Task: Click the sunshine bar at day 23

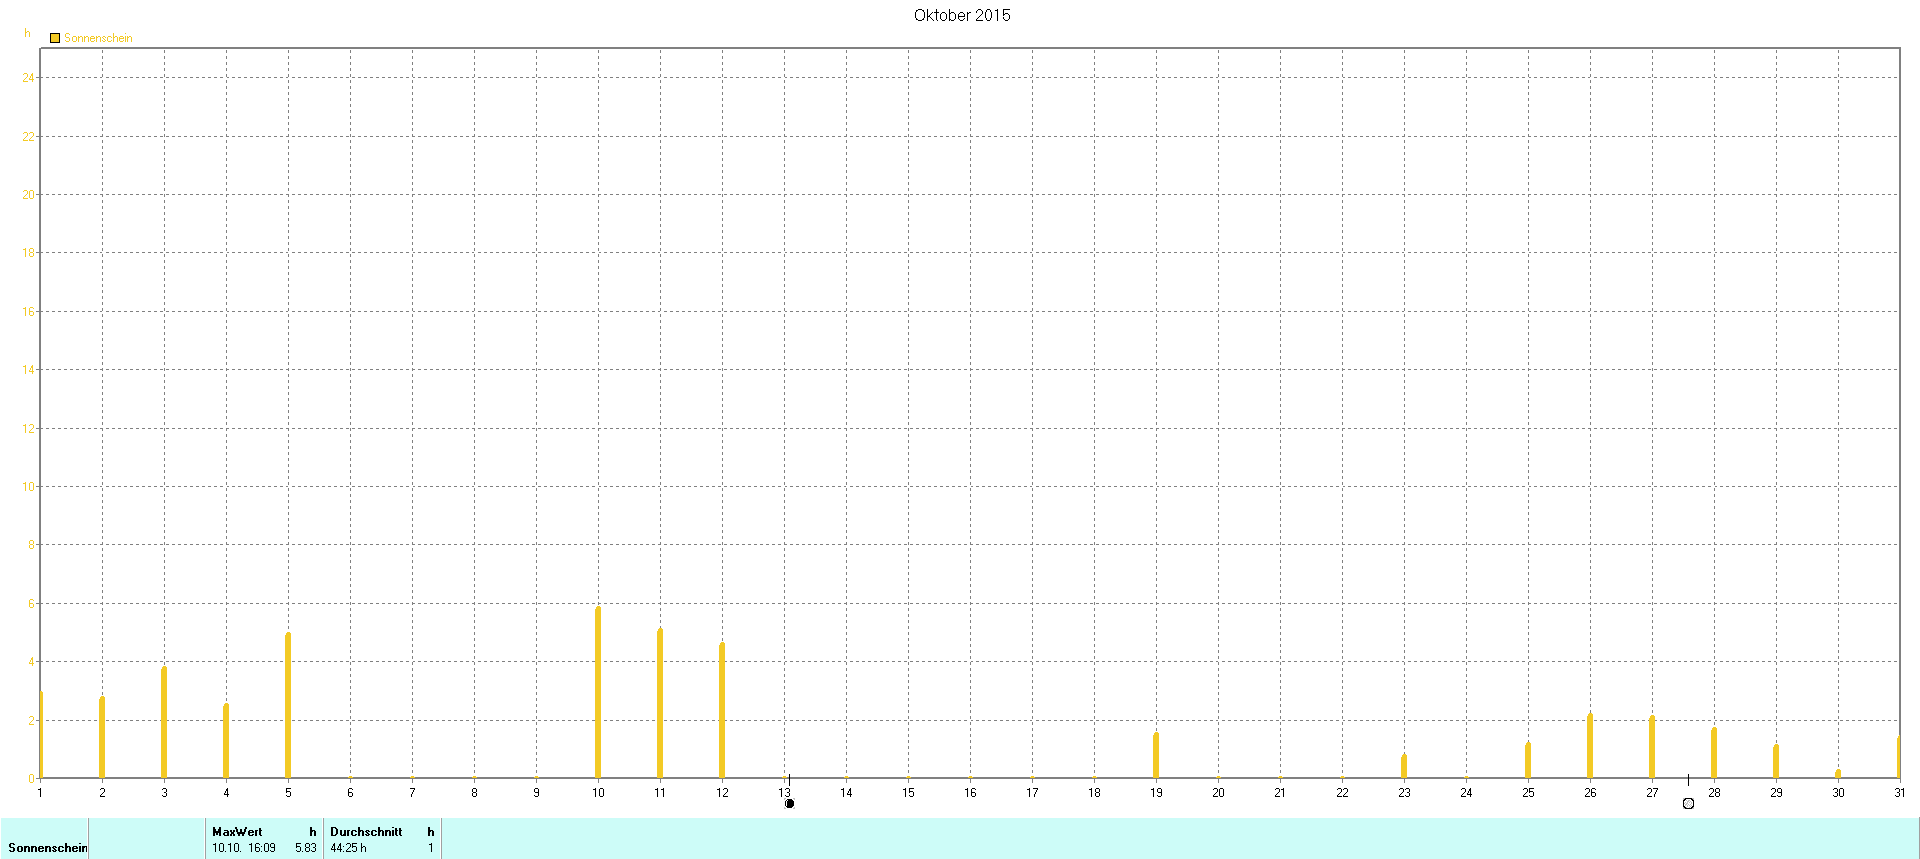Action: click(x=1404, y=766)
